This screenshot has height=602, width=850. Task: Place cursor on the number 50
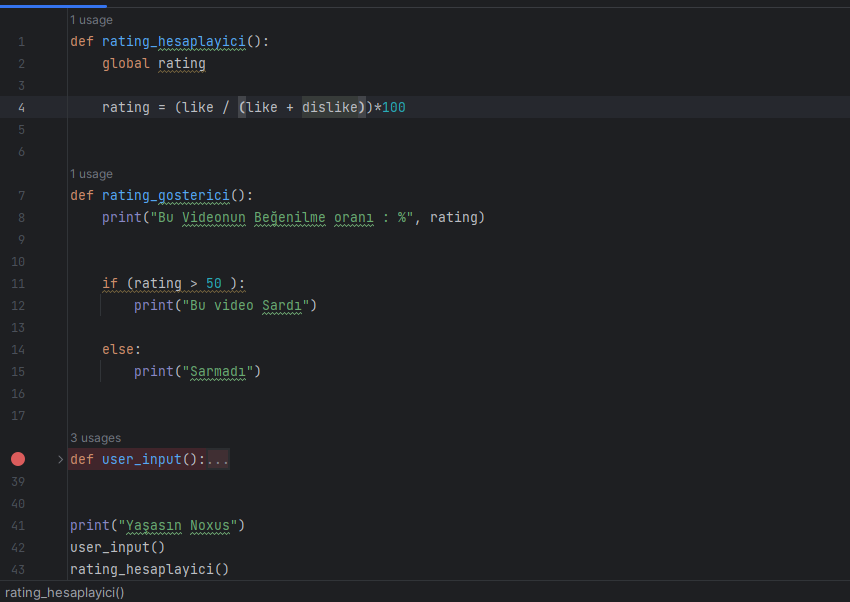click(214, 283)
